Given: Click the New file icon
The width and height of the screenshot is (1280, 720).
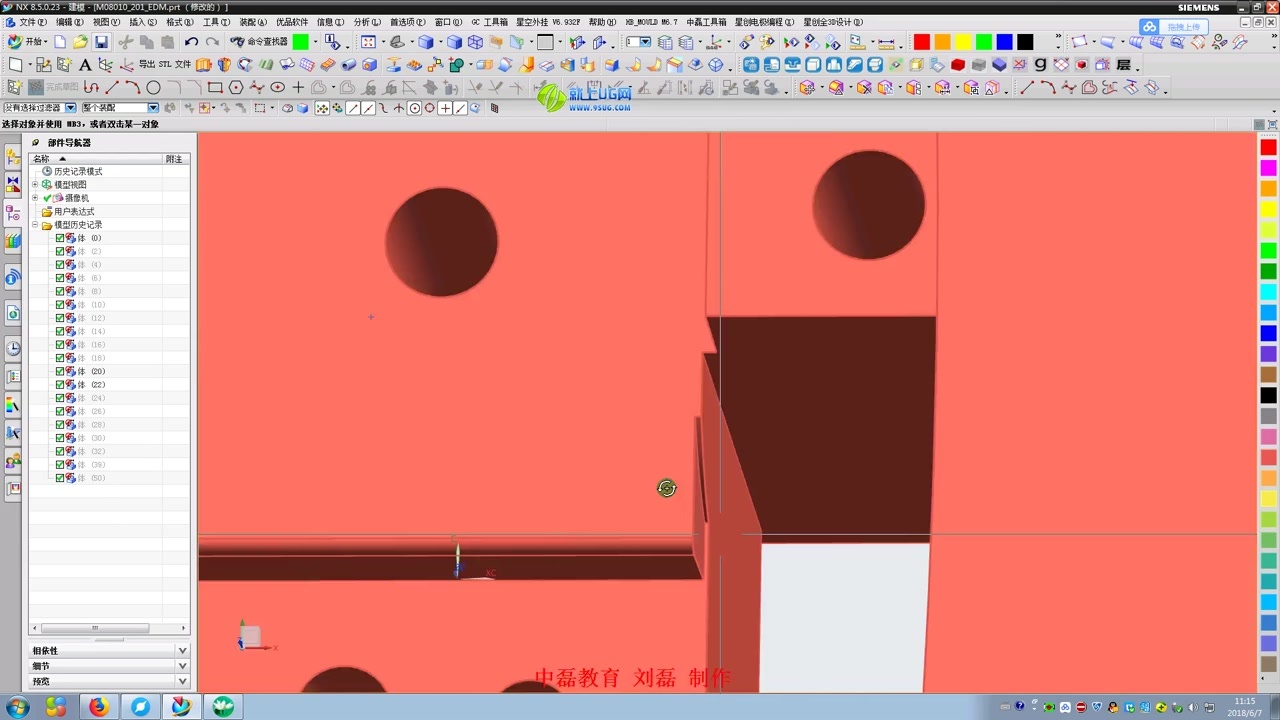Looking at the screenshot, I should pos(60,42).
